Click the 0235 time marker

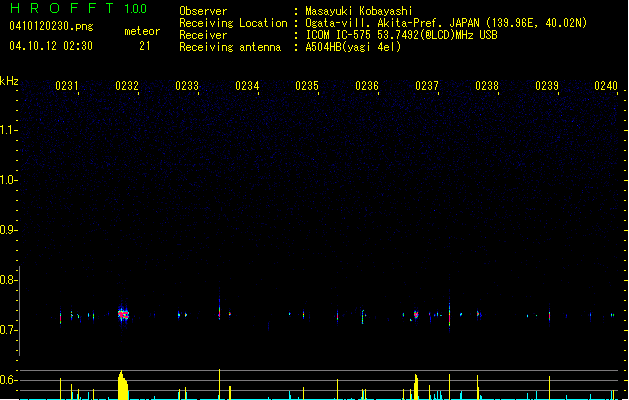coord(307,86)
